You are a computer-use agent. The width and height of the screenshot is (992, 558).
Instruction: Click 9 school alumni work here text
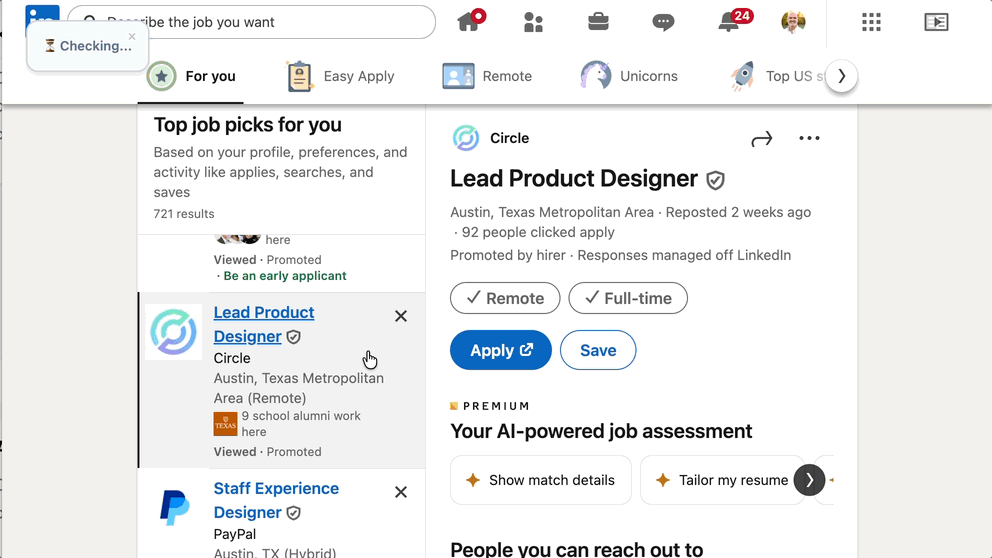click(x=301, y=424)
